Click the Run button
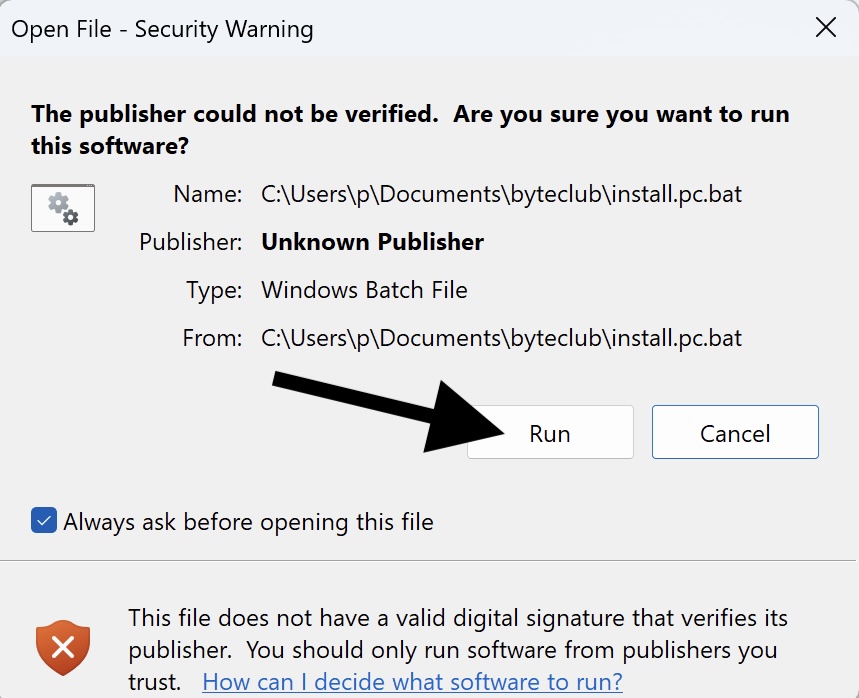Screen dimensions: 859x698 (x=550, y=433)
